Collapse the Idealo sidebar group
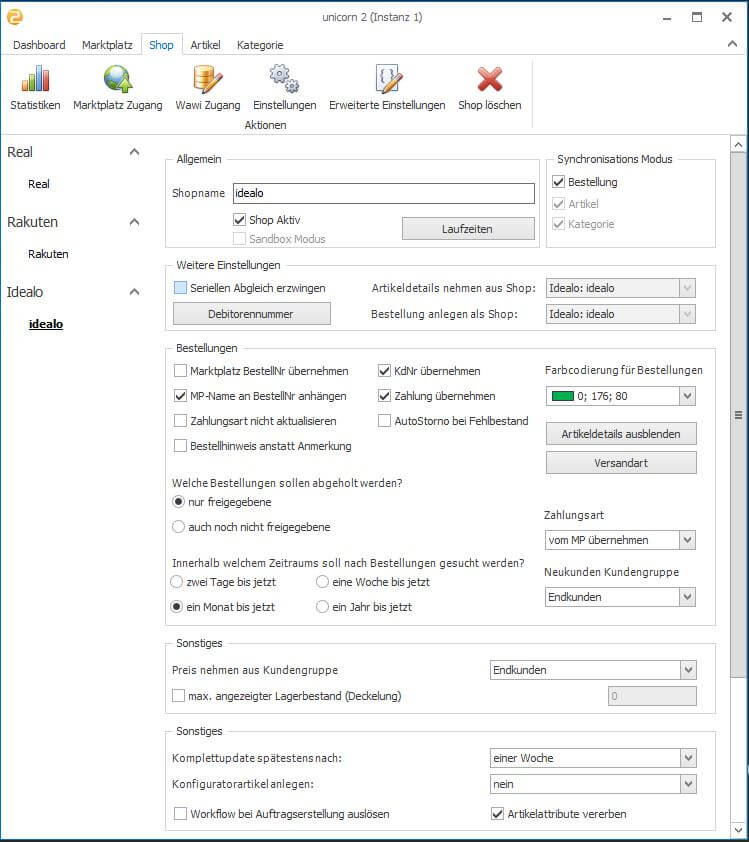 pyautogui.click(x=134, y=292)
